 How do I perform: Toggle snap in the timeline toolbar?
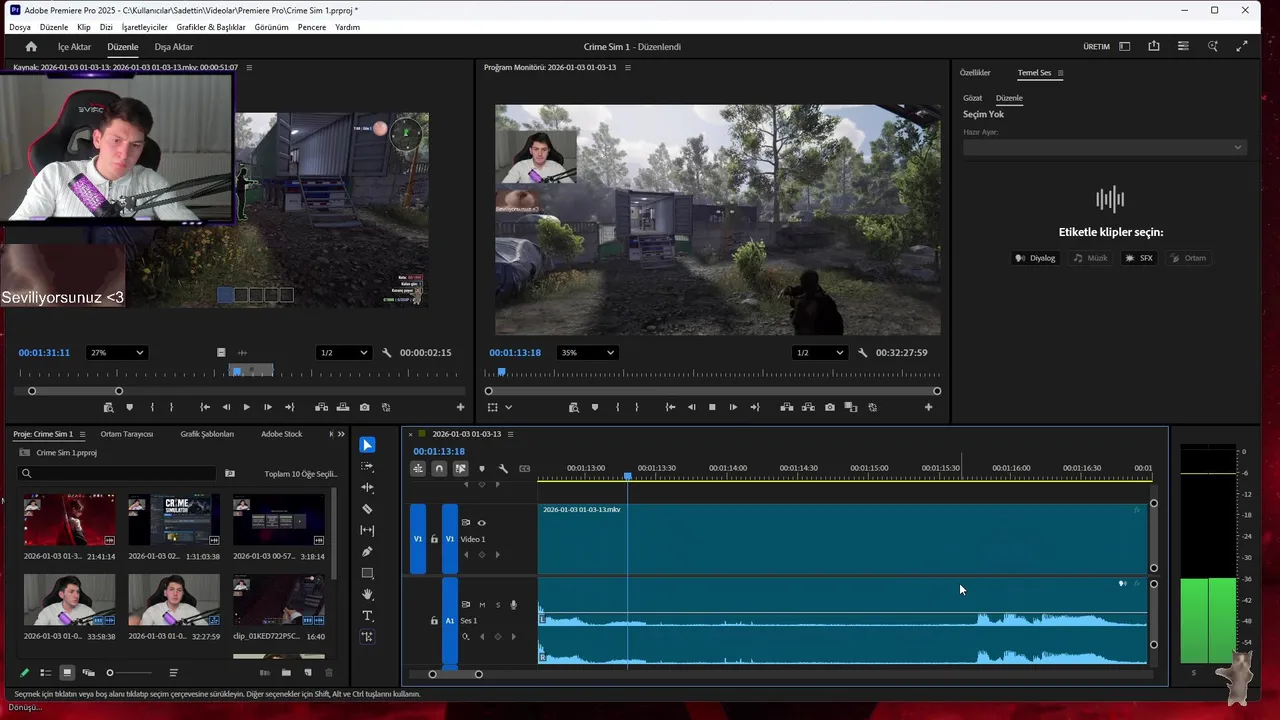click(439, 468)
